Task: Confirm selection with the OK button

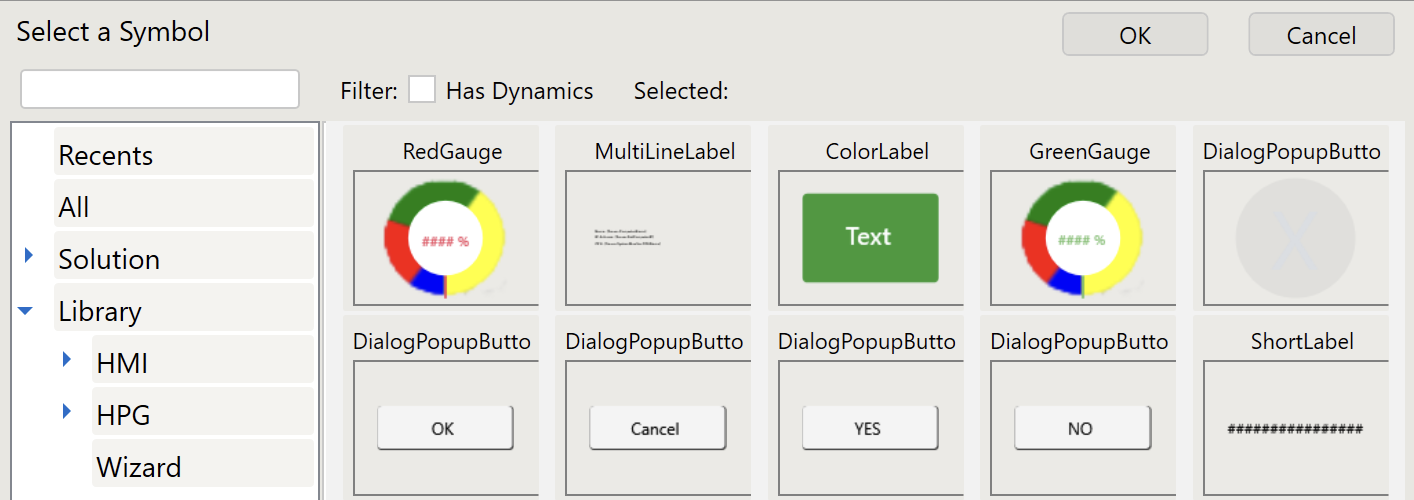Action: point(1134,35)
